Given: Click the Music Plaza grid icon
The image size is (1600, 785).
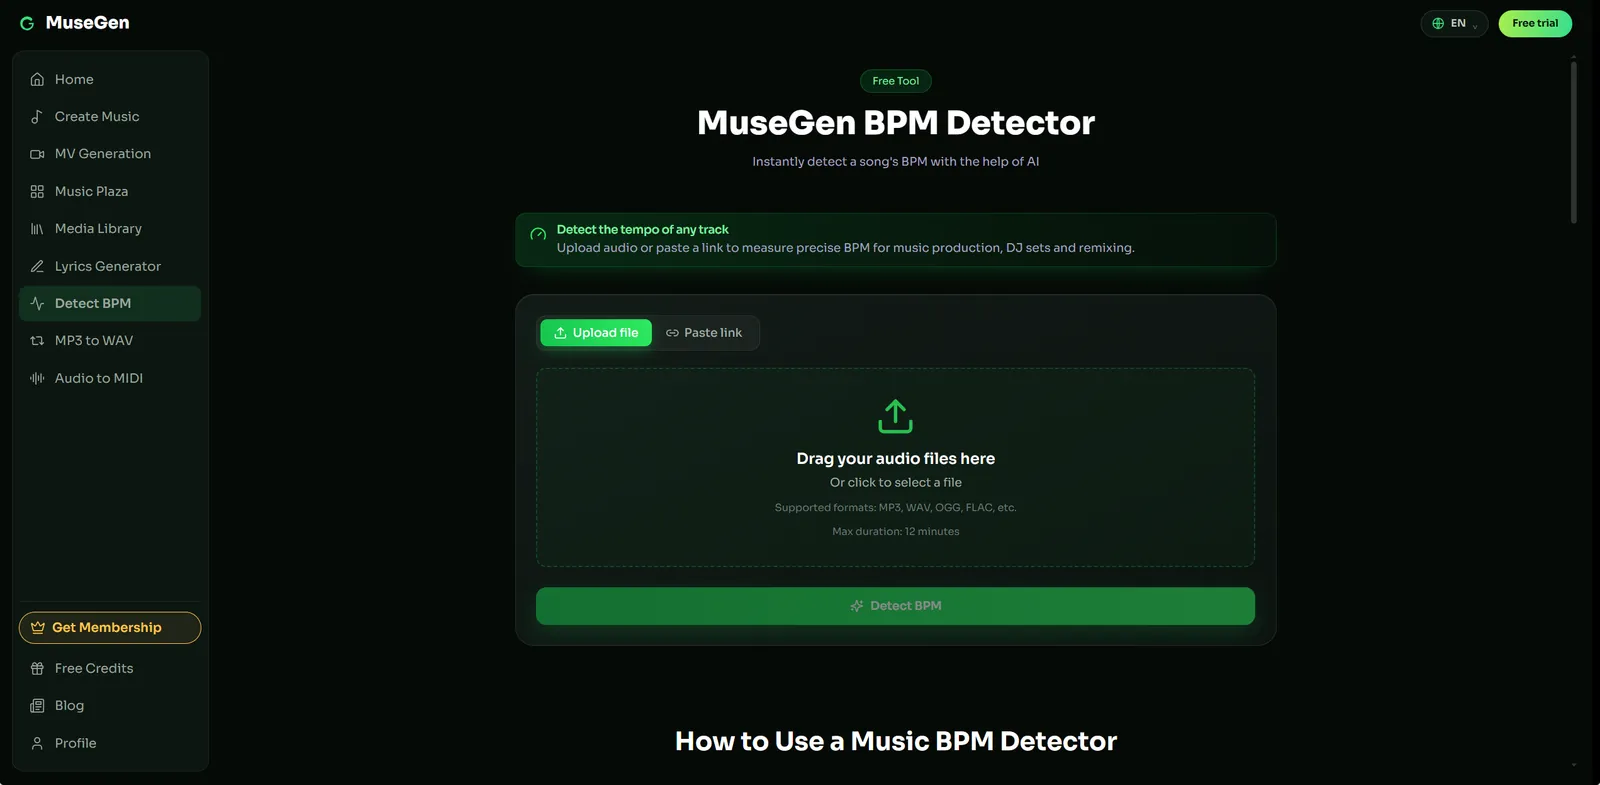Looking at the screenshot, I should pos(37,191).
